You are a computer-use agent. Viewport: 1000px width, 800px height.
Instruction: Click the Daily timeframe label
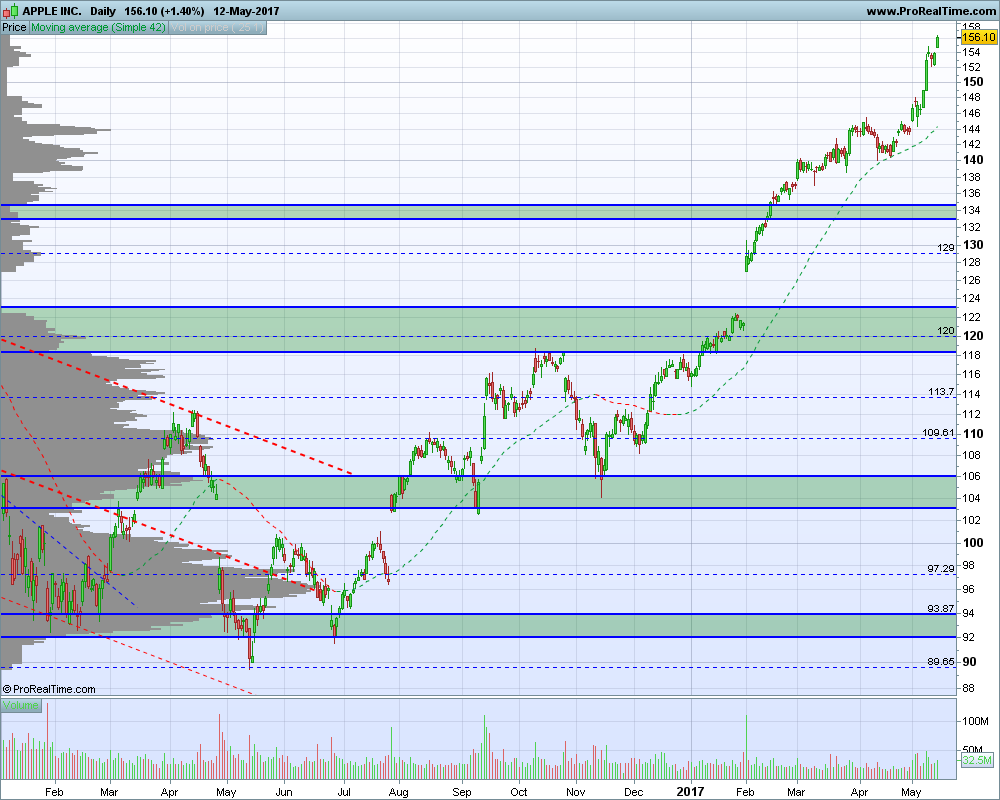pyautogui.click(x=103, y=11)
